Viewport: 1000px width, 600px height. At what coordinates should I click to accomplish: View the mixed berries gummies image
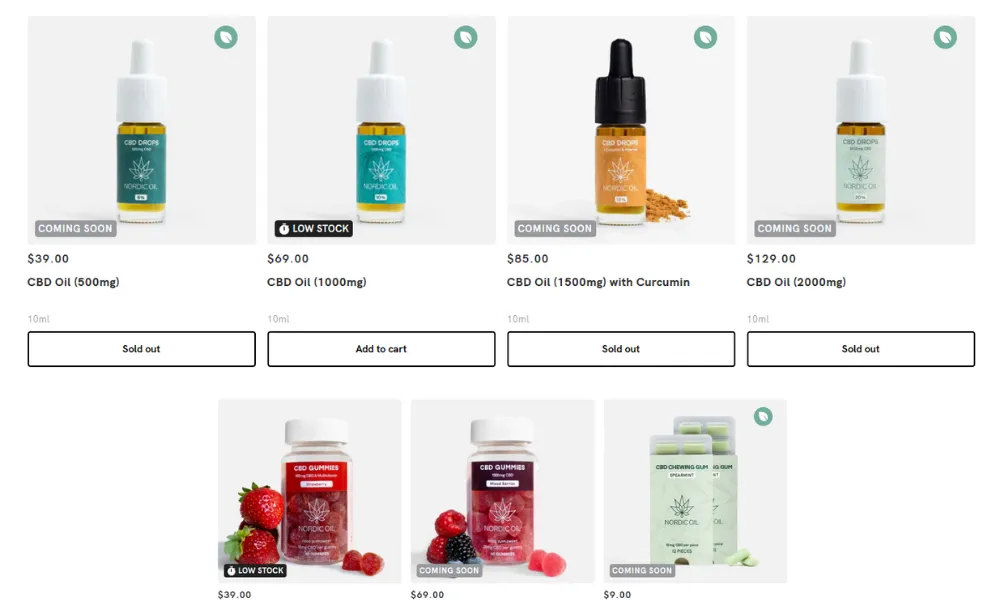pos(503,491)
